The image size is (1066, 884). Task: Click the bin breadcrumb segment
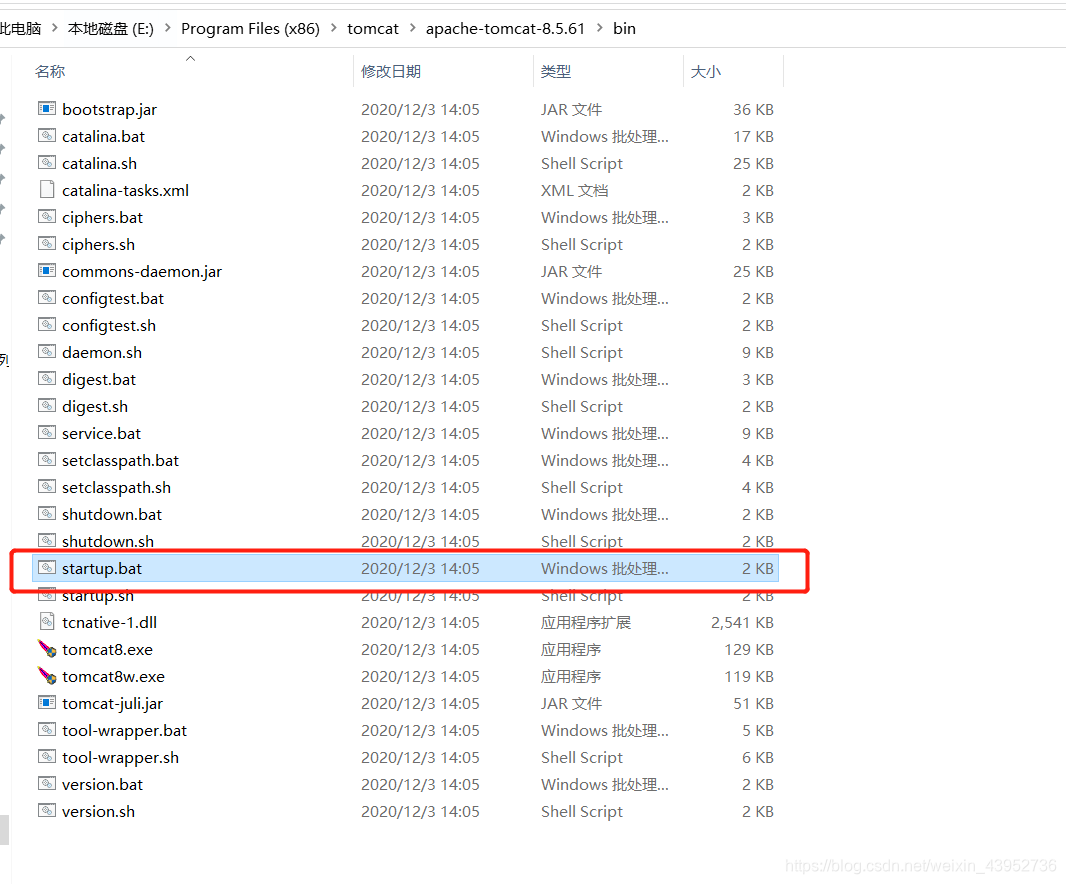[624, 29]
